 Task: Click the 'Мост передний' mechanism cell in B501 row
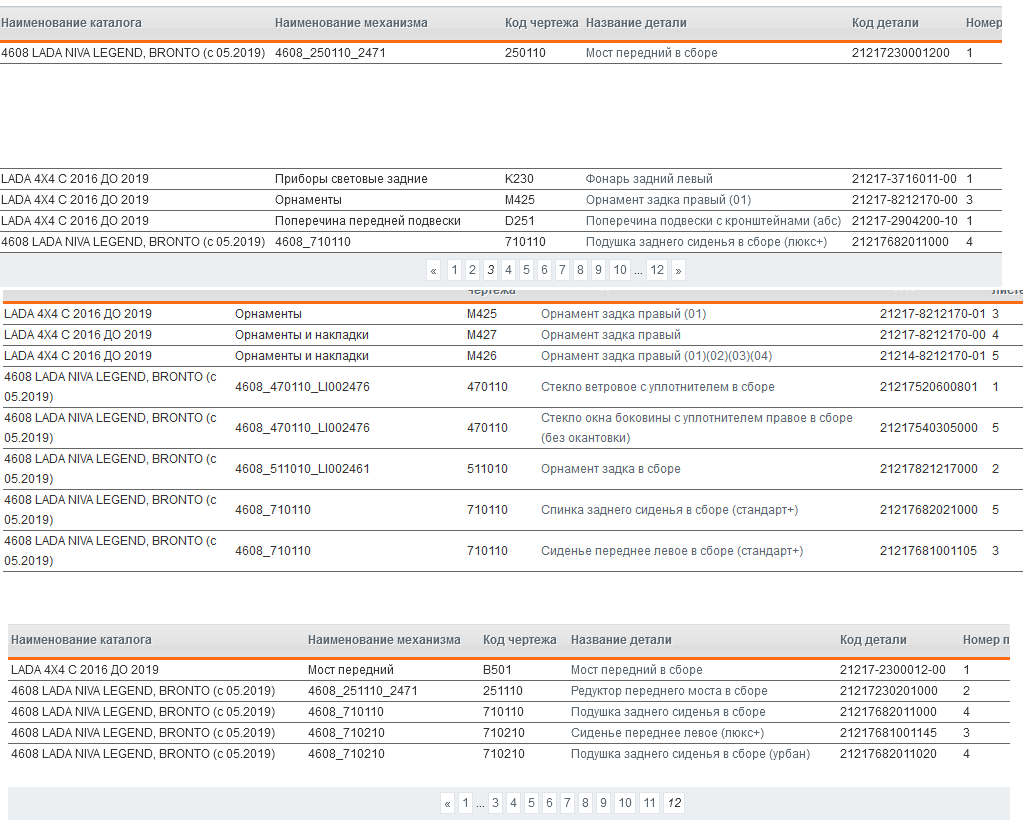[351, 670]
